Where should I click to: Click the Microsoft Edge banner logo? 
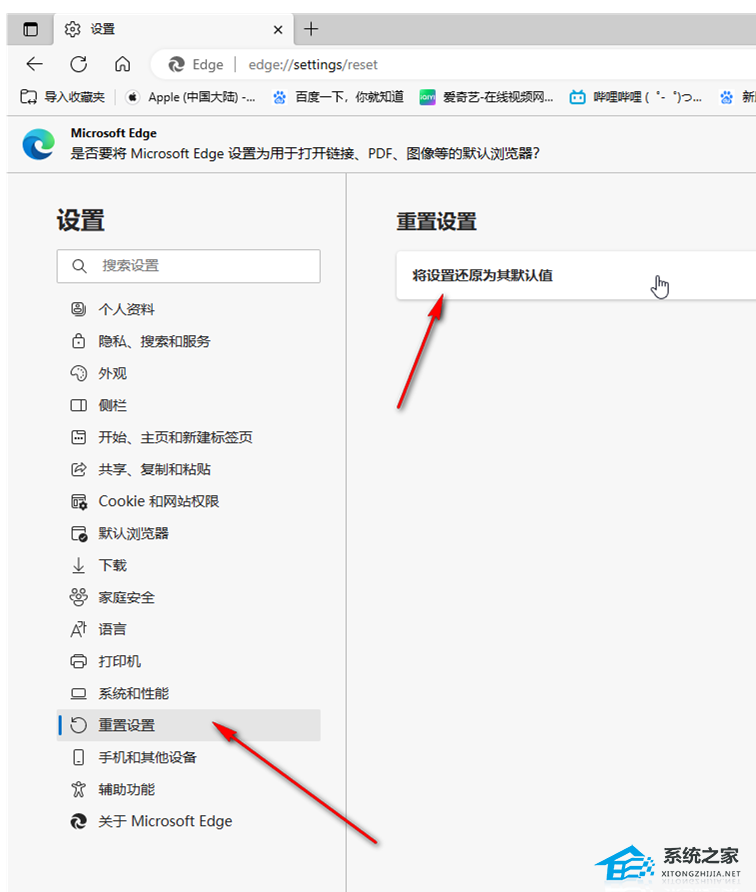[x=39, y=144]
